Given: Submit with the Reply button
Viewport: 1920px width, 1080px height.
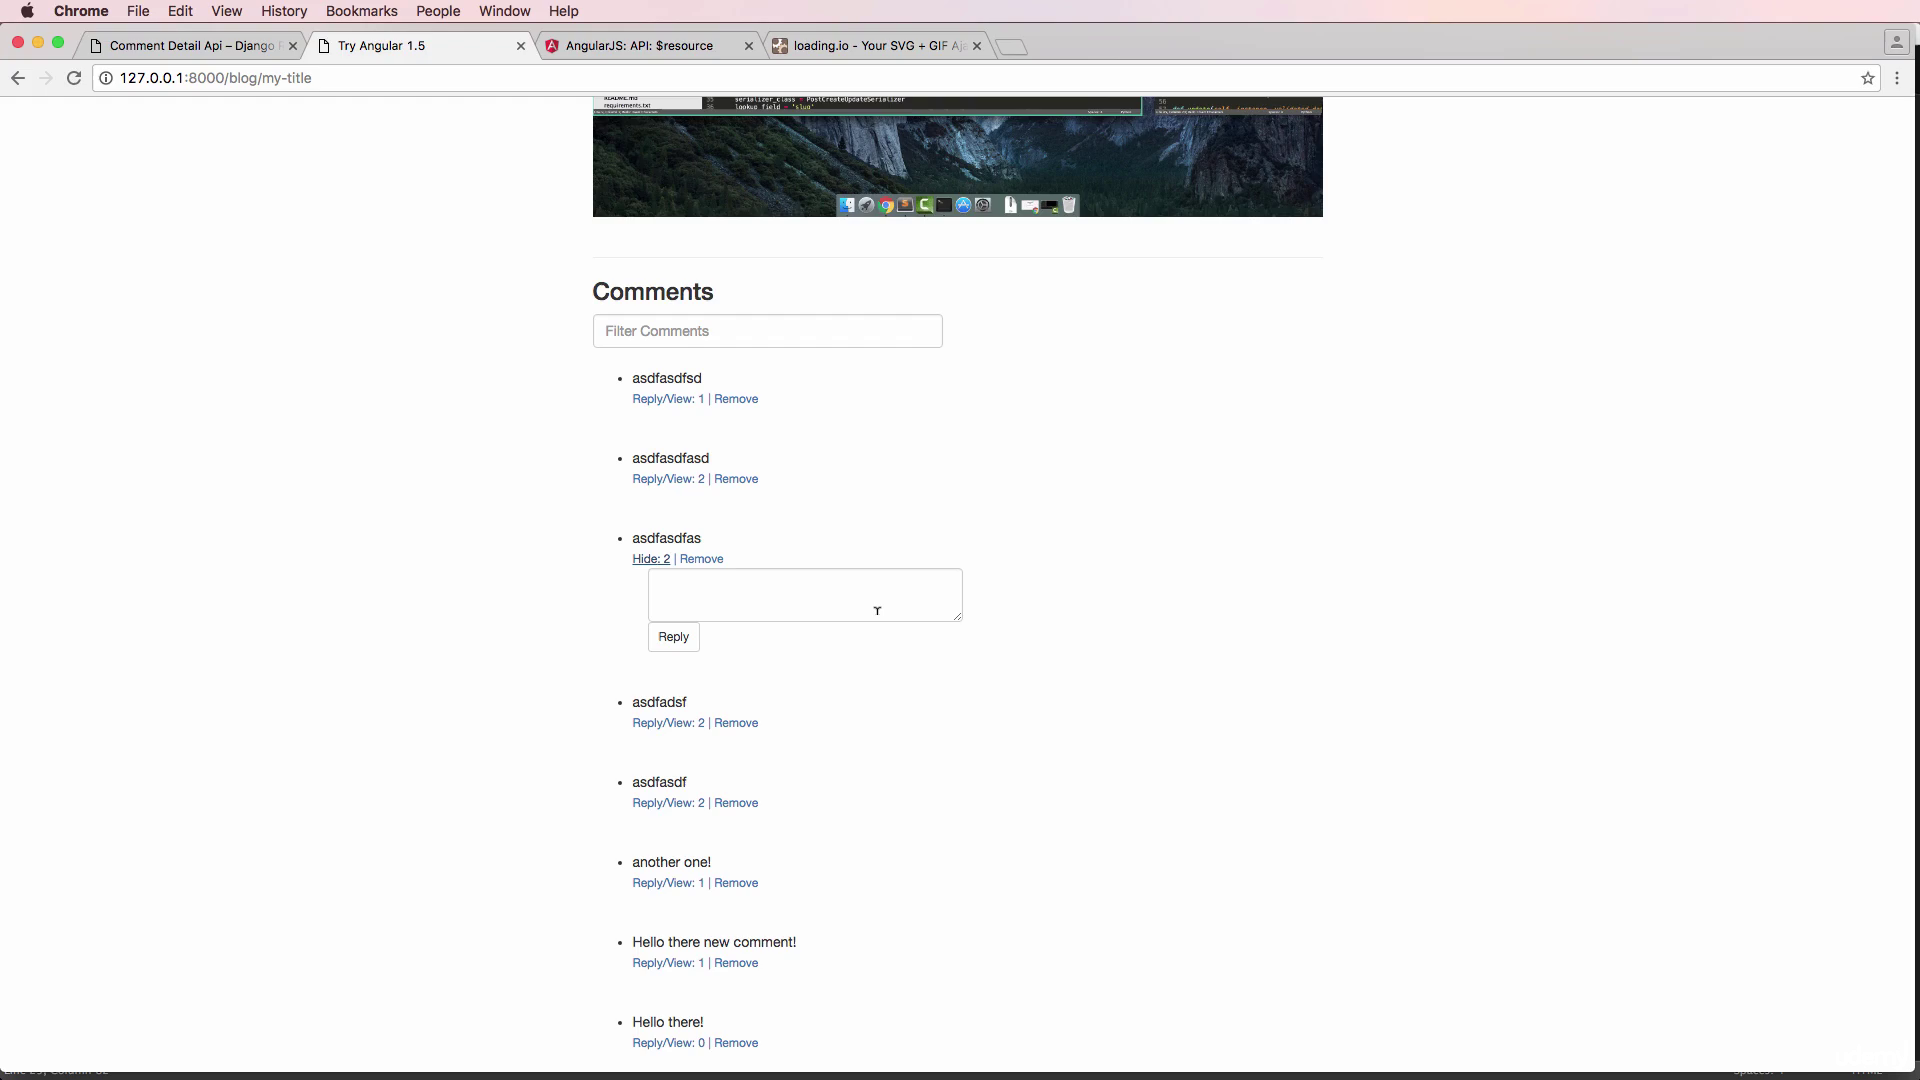Looking at the screenshot, I should point(673,637).
